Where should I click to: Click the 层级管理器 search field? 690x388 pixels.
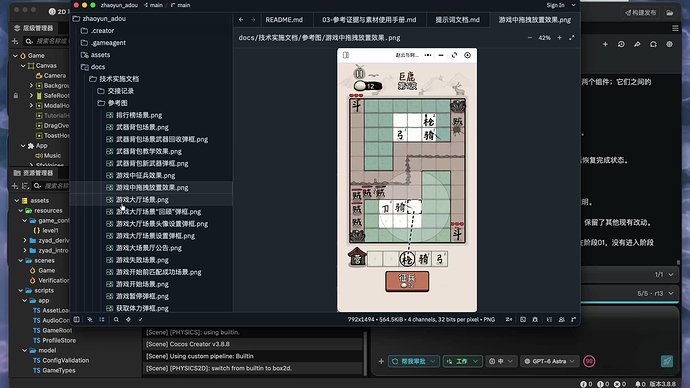(x=47, y=41)
